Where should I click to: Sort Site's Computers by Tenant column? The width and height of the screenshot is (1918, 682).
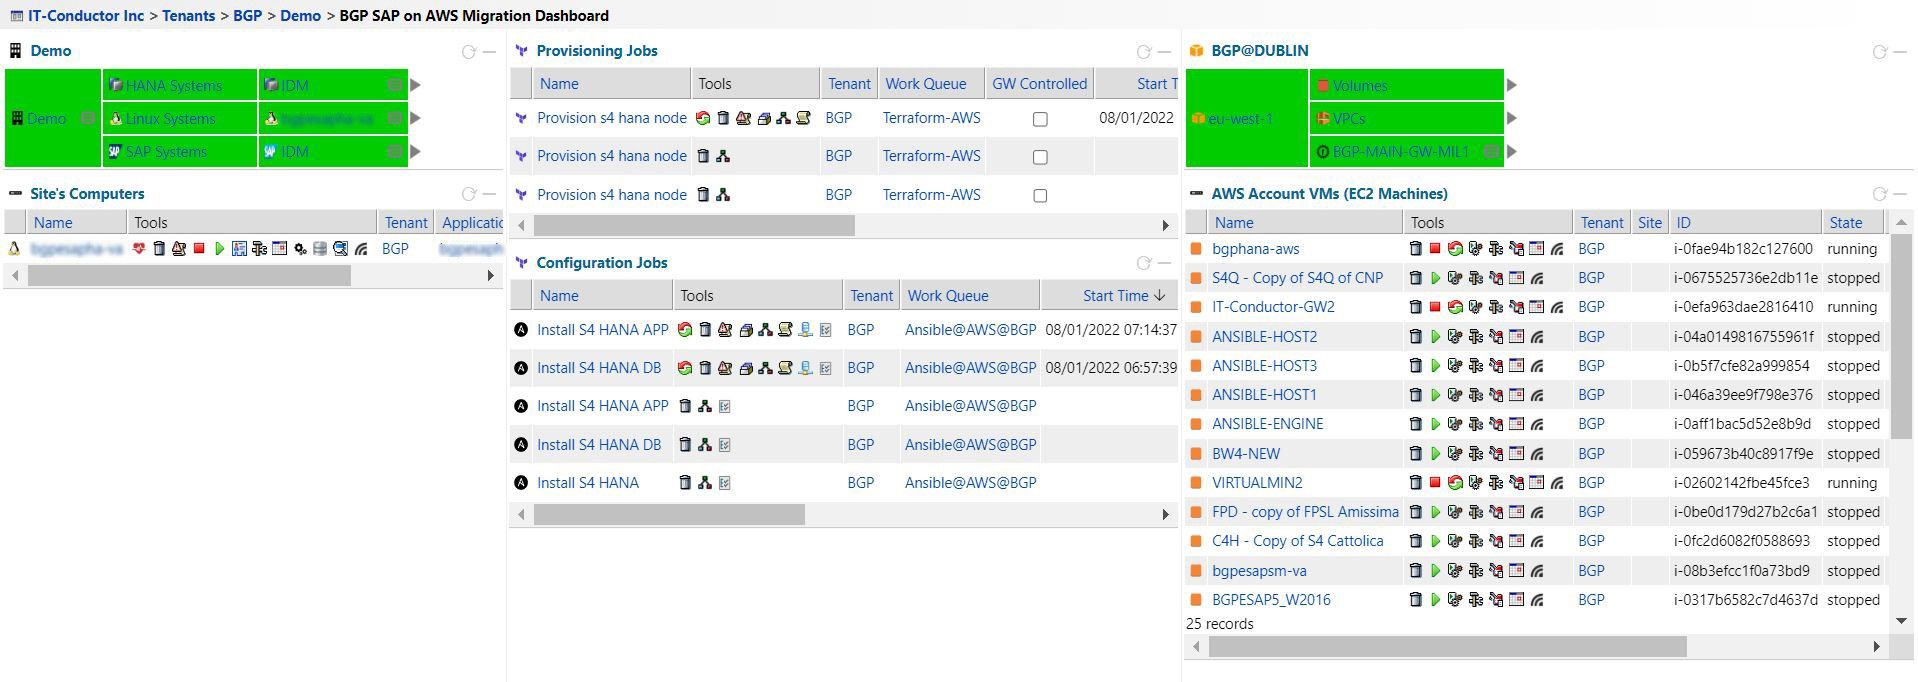click(x=406, y=223)
